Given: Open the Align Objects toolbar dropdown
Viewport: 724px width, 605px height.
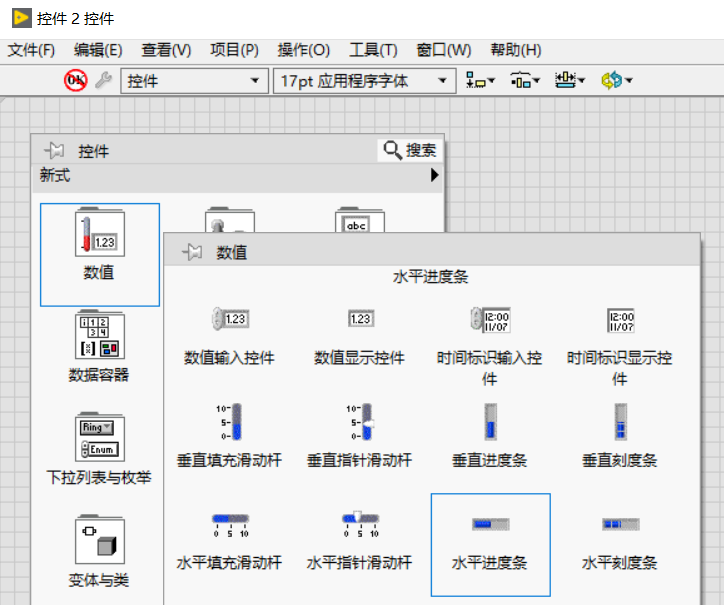Looking at the screenshot, I should click(480, 81).
